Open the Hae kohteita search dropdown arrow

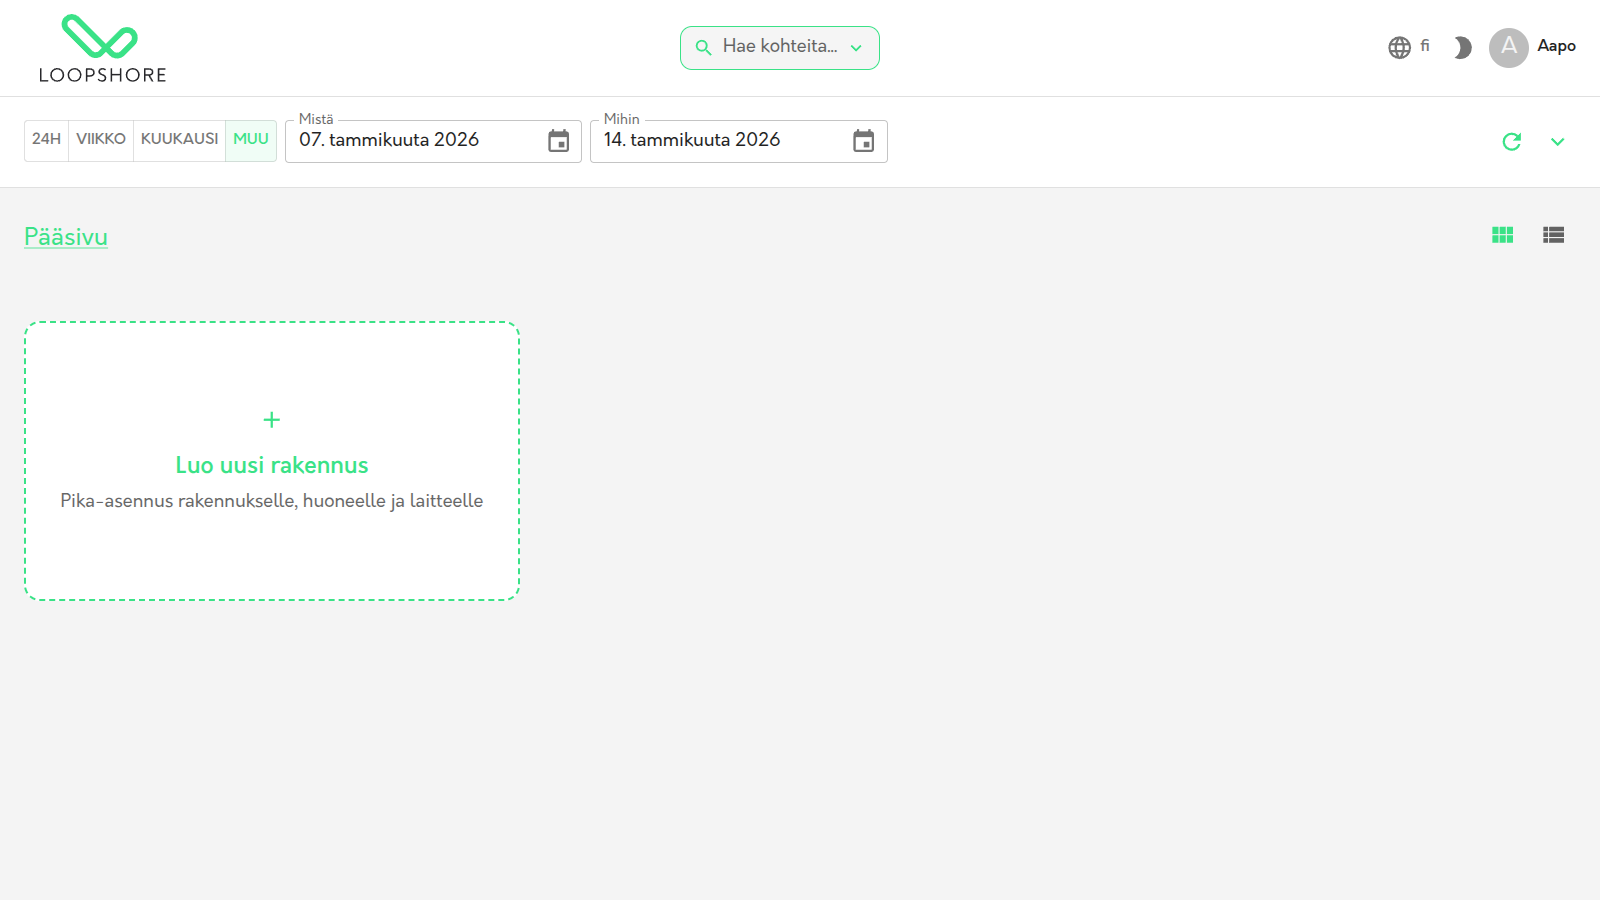(x=856, y=48)
